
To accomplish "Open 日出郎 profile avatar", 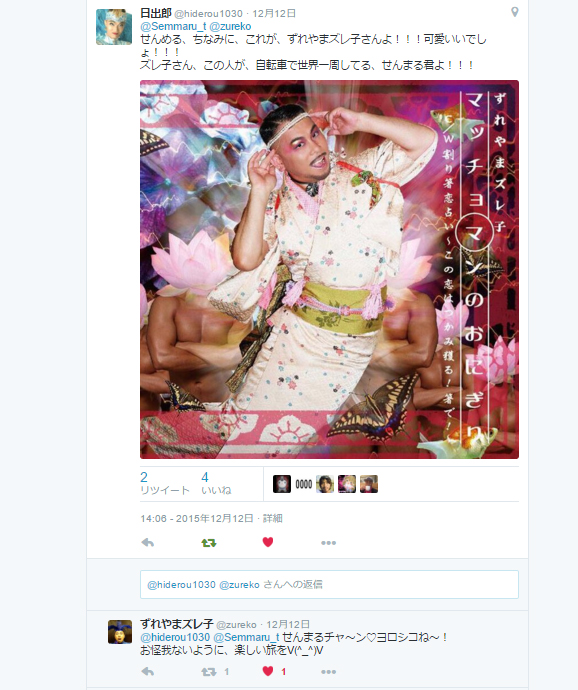I will (x=114, y=27).
